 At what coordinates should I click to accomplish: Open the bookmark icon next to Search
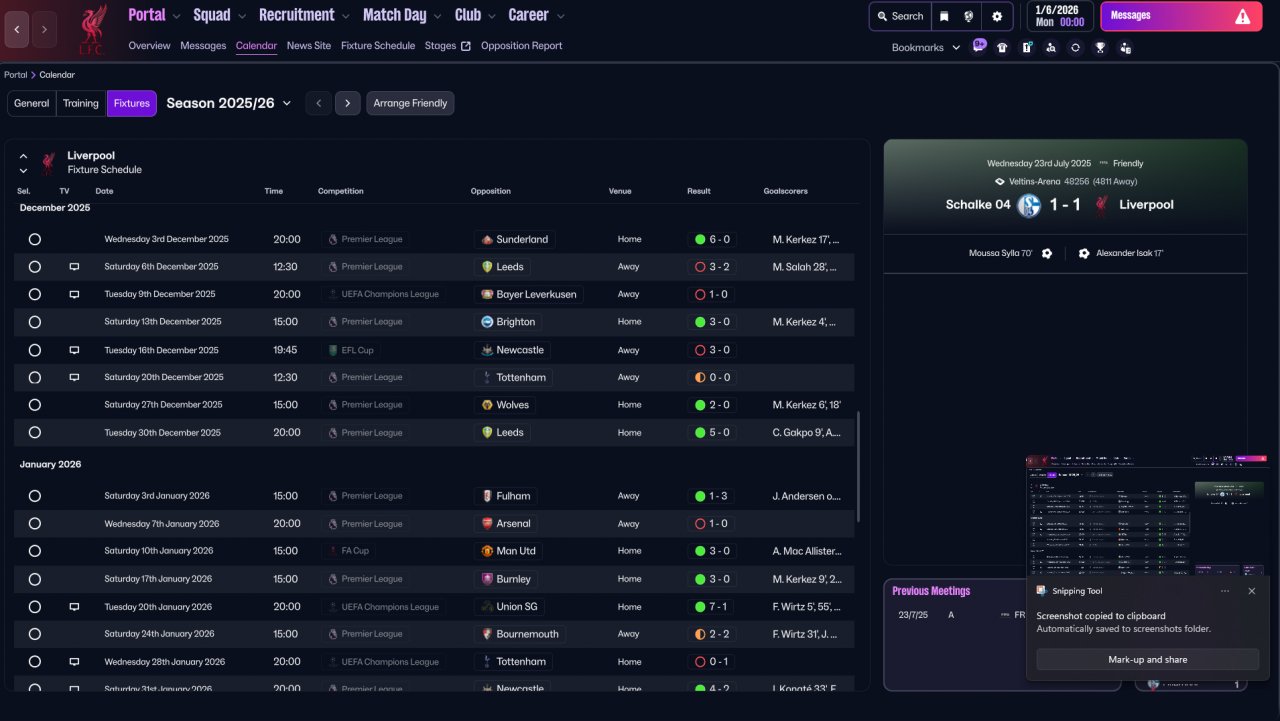pyautogui.click(x=944, y=16)
